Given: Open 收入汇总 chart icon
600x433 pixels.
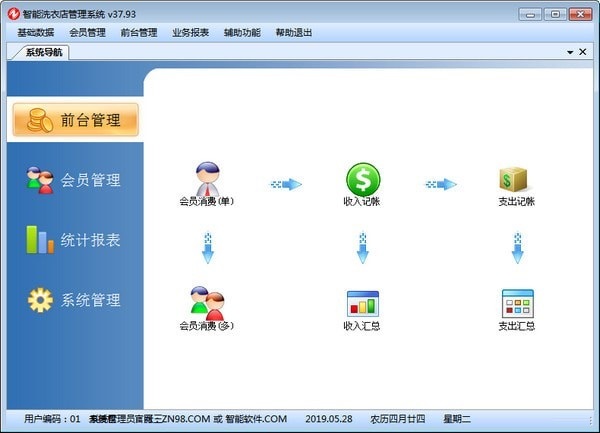Looking at the screenshot, I should pos(362,304).
